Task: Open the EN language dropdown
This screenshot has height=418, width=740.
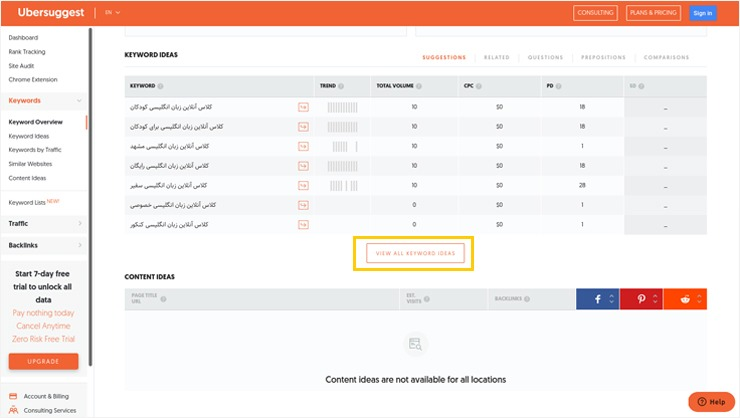Action: click(x=112, y=13)
